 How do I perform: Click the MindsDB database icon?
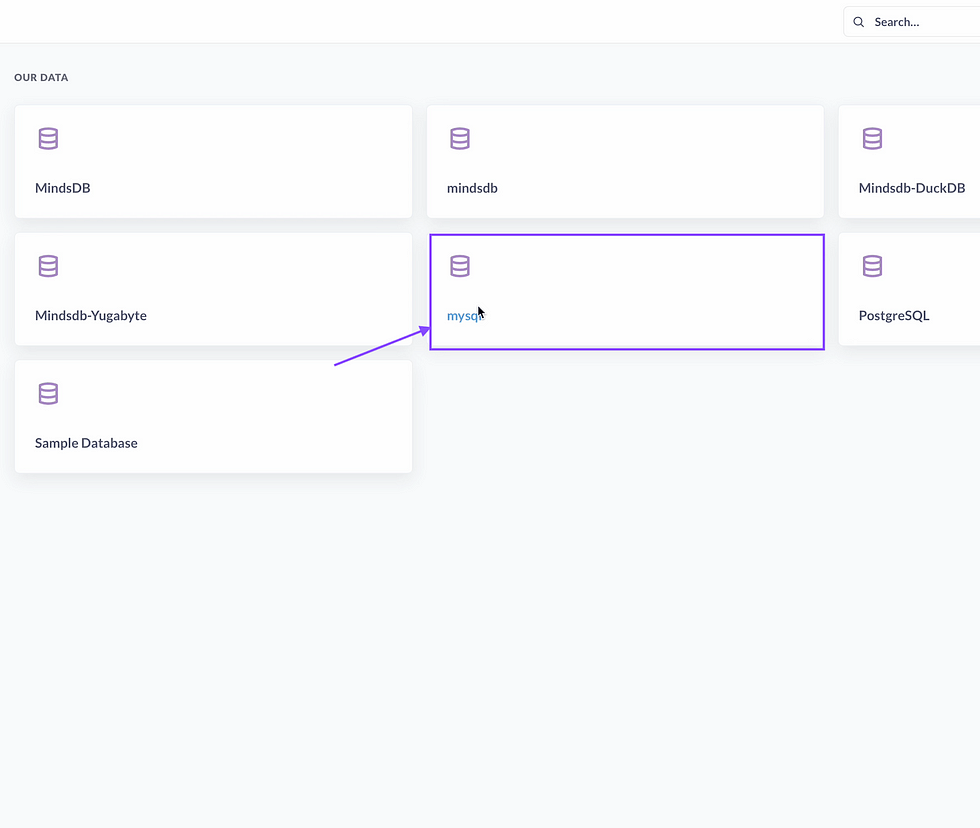point(48,139)
